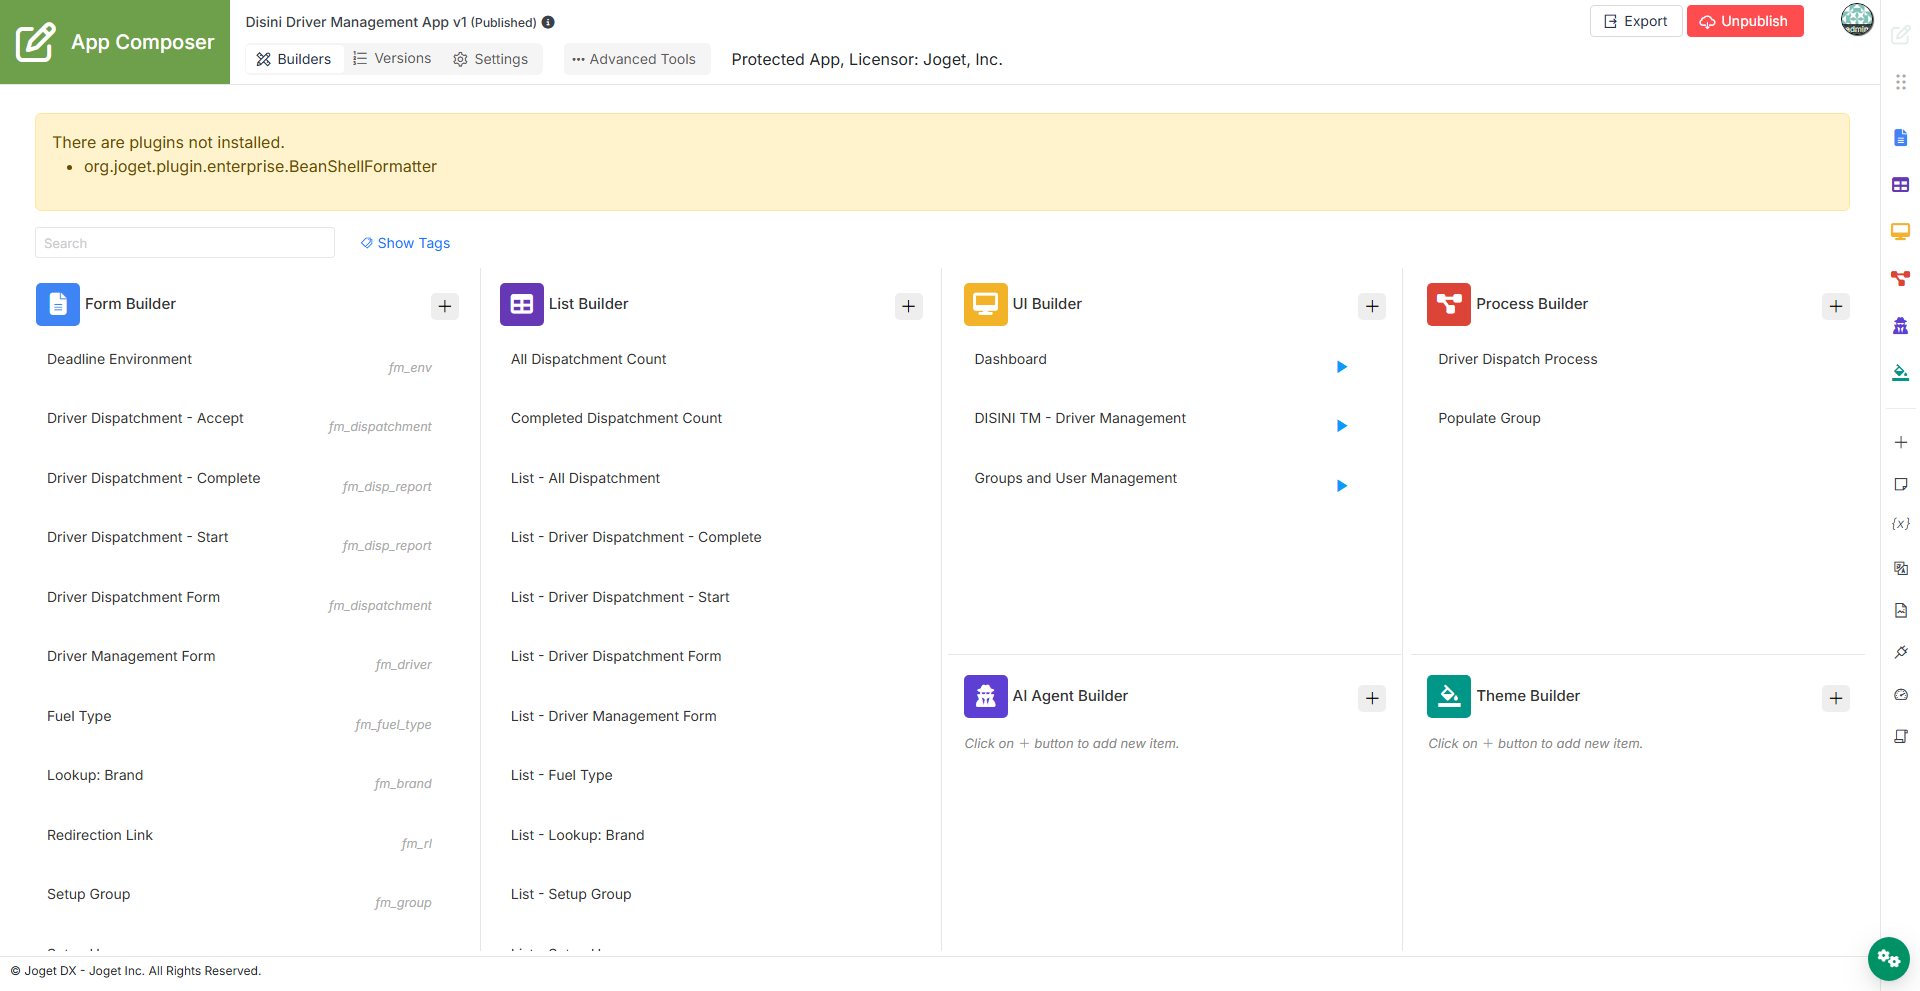Launch DISINI TM - Driver Management play arrow
Screen dimensions: 1920x991
coord(1342,426)
